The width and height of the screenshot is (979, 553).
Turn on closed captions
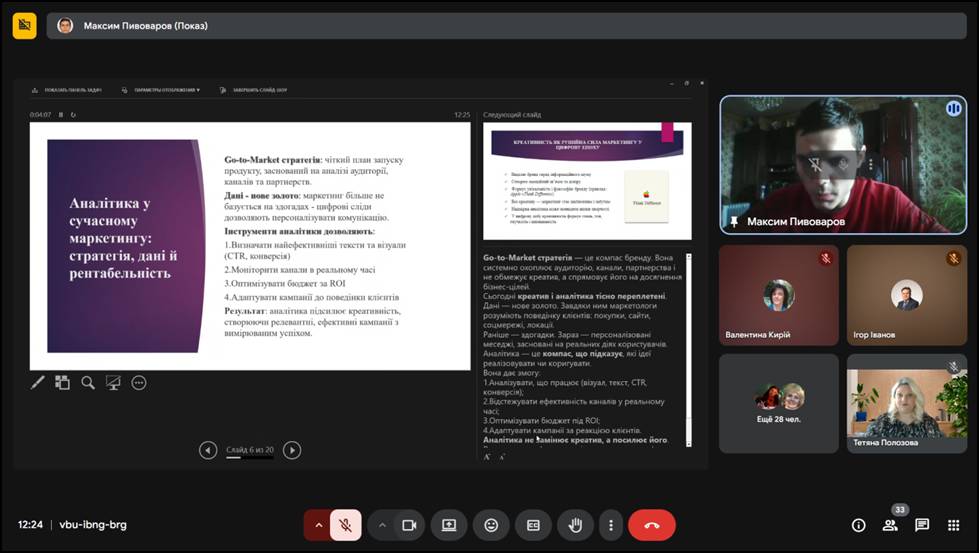(533, 525)
